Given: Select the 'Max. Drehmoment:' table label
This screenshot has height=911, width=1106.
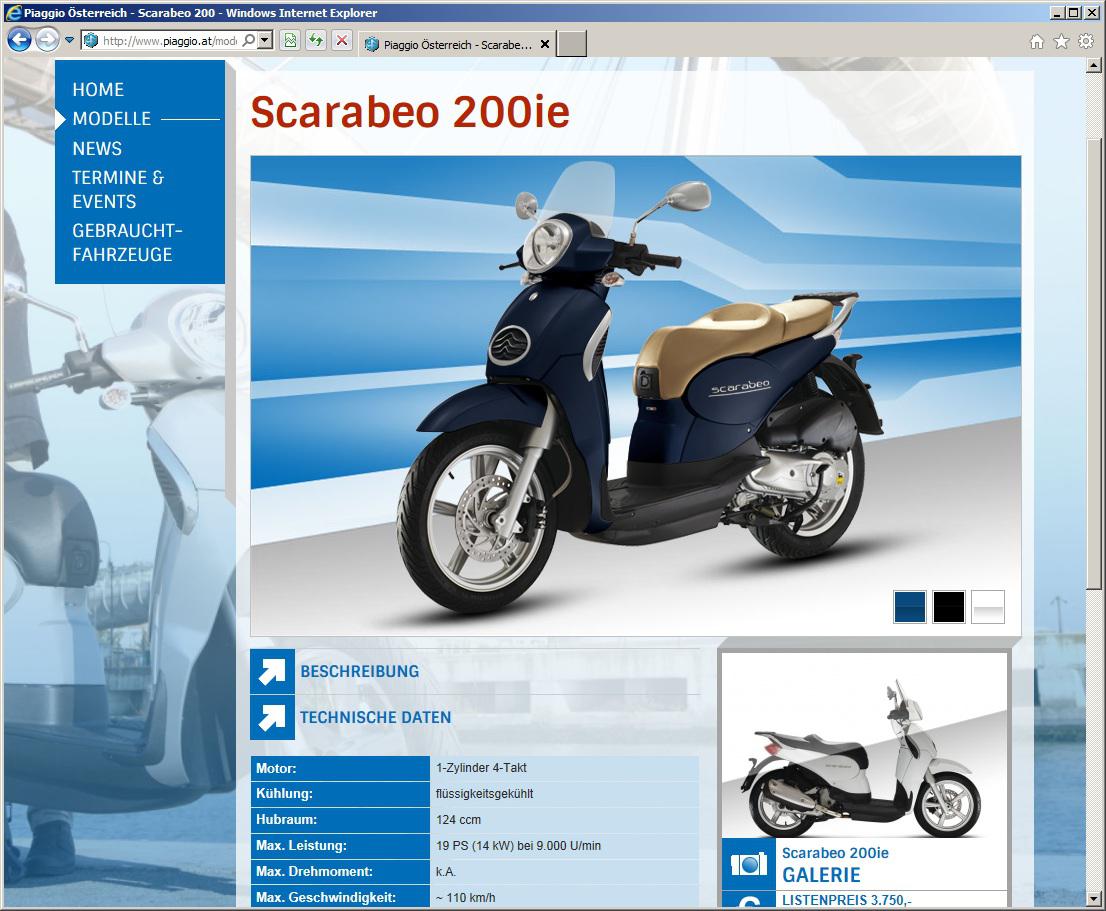Looking at the screenshot, I should click(314, 872).
